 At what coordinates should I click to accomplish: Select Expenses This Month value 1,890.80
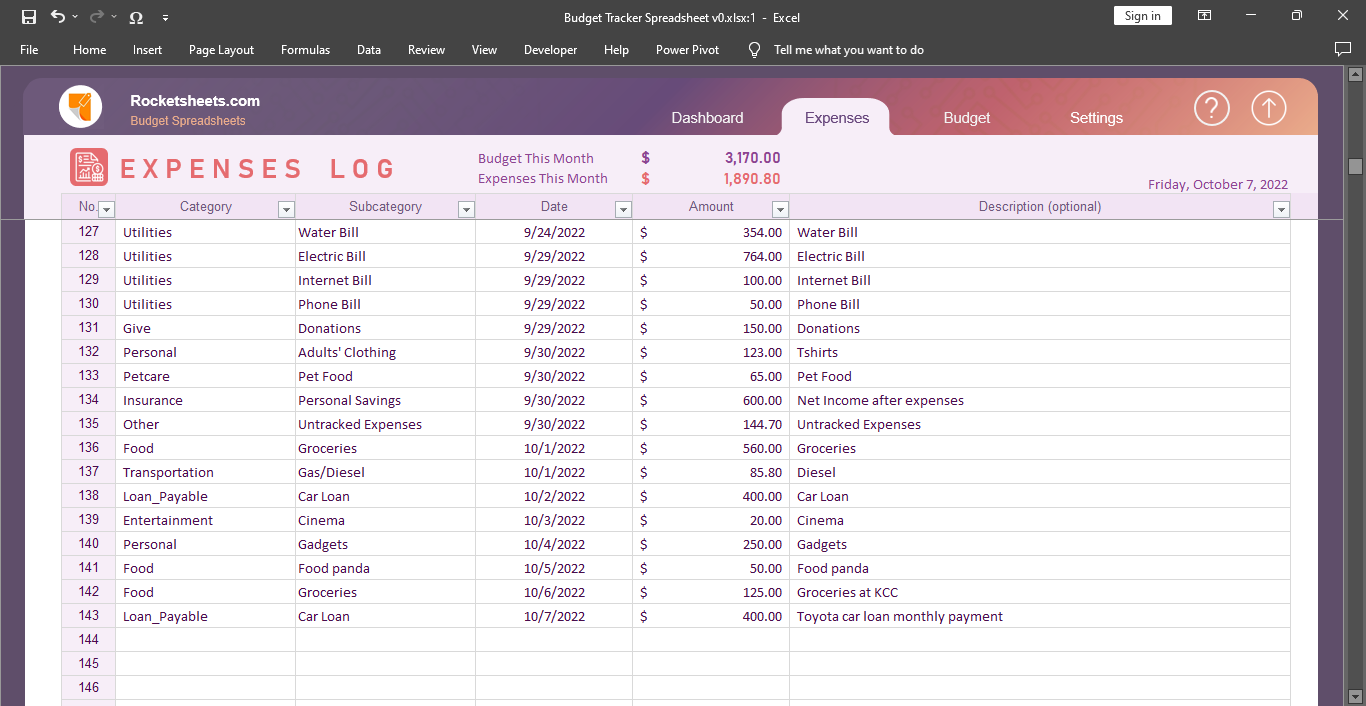(752, 179)
